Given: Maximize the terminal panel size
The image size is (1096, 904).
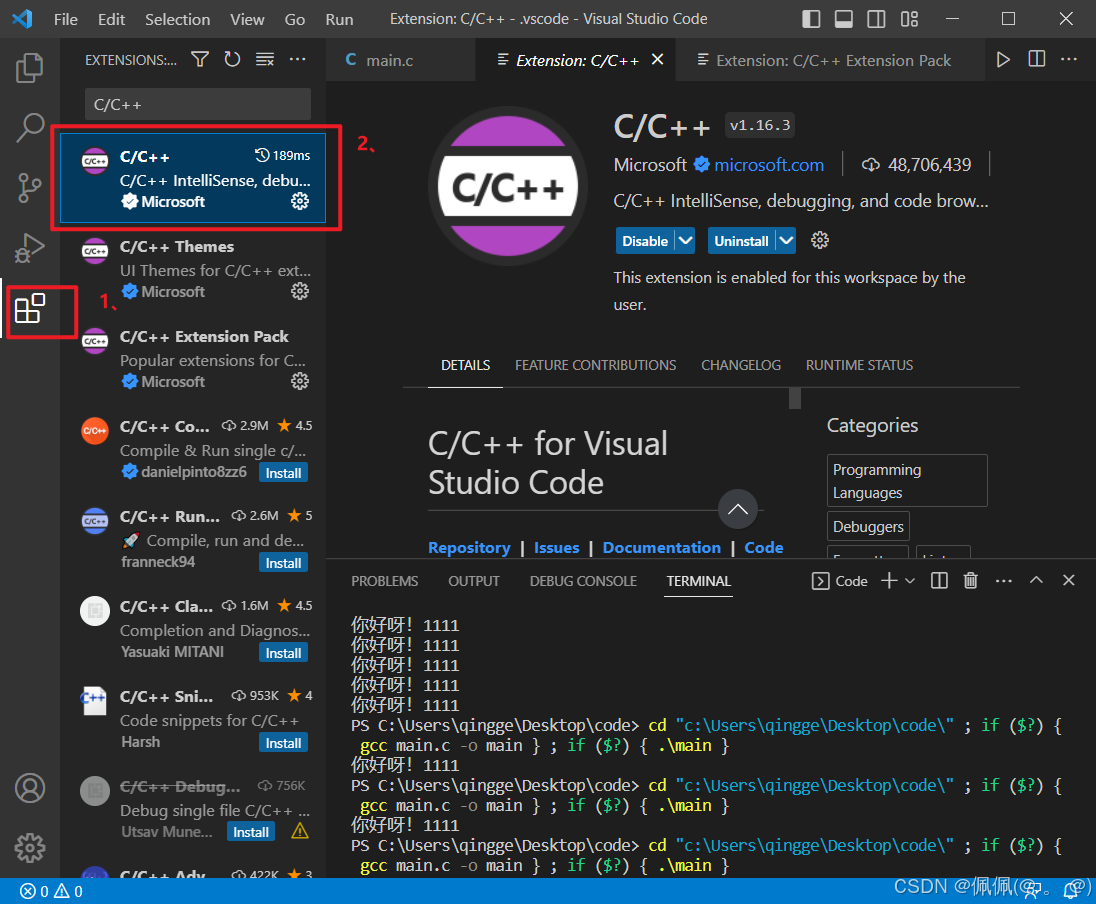Looking at the screenshot, I should (x=1036, y=580).
